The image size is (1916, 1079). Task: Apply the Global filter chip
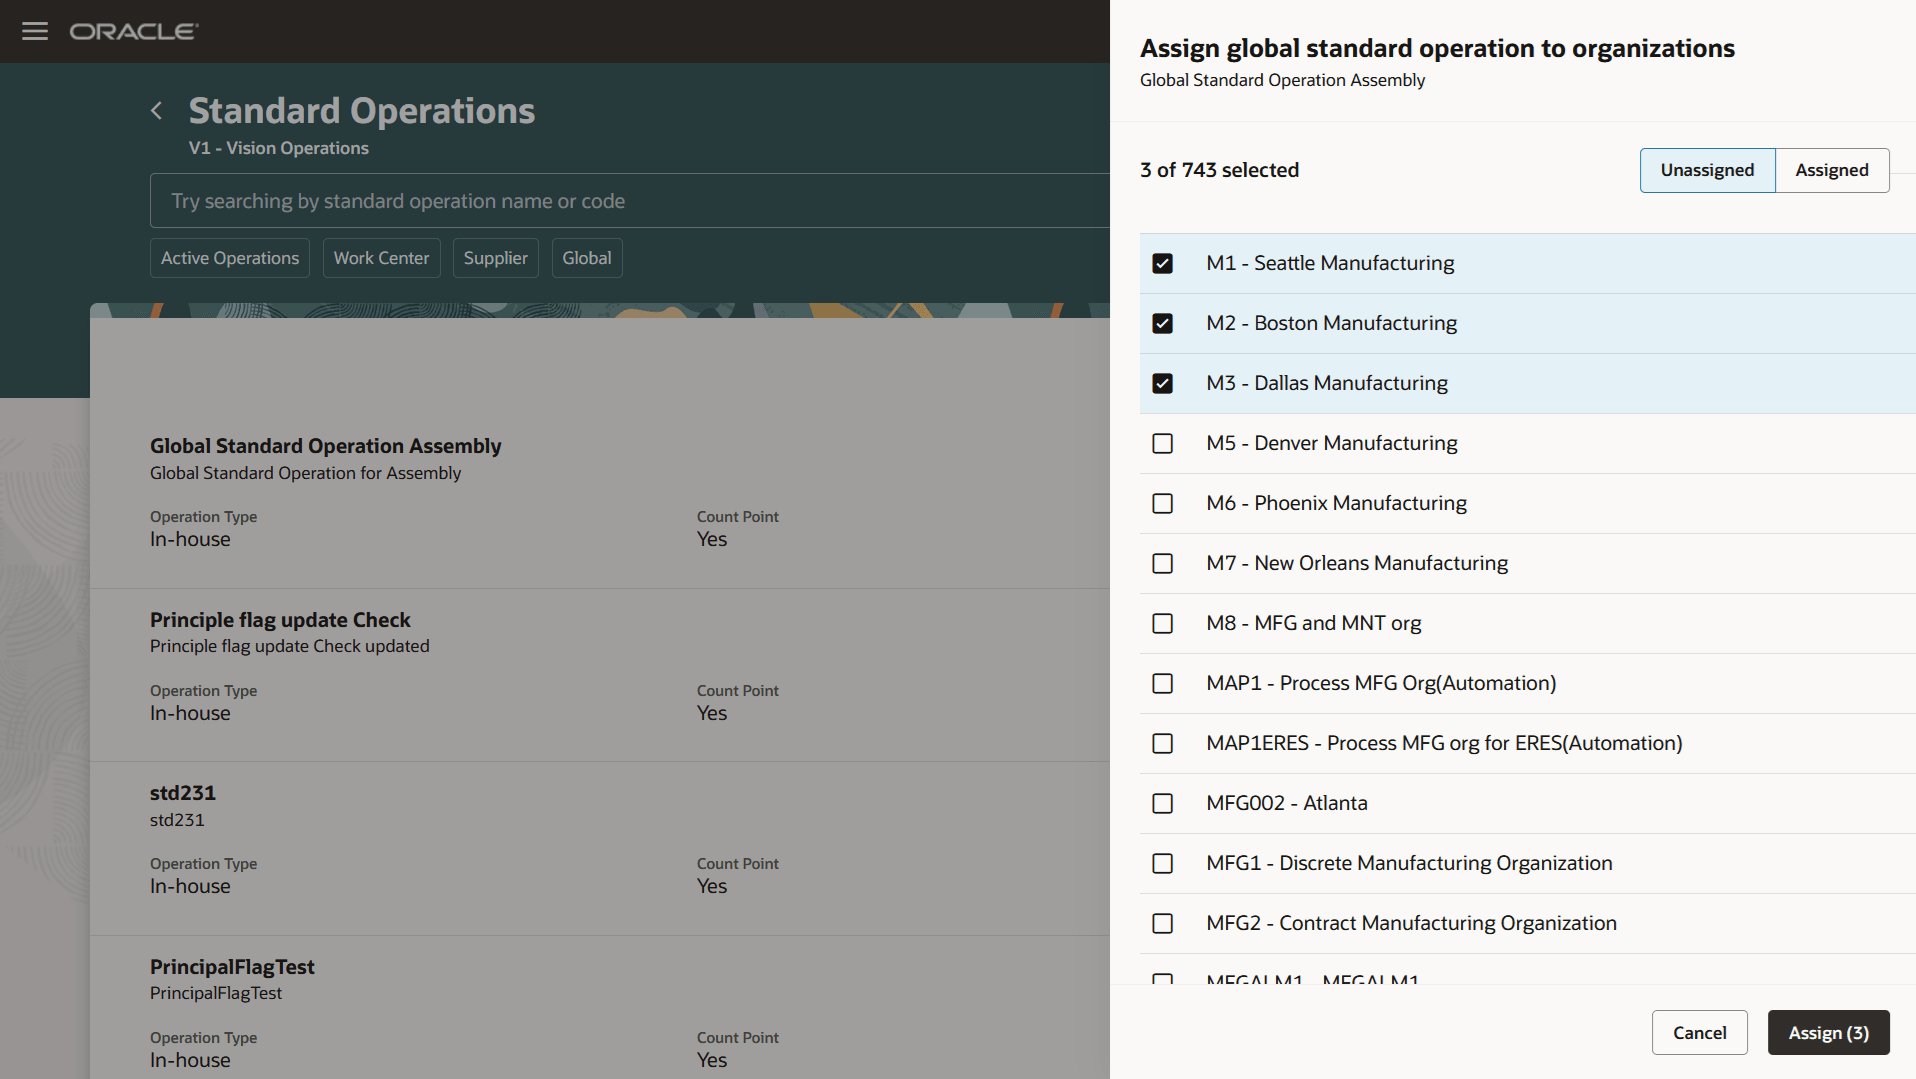[586, 258]
